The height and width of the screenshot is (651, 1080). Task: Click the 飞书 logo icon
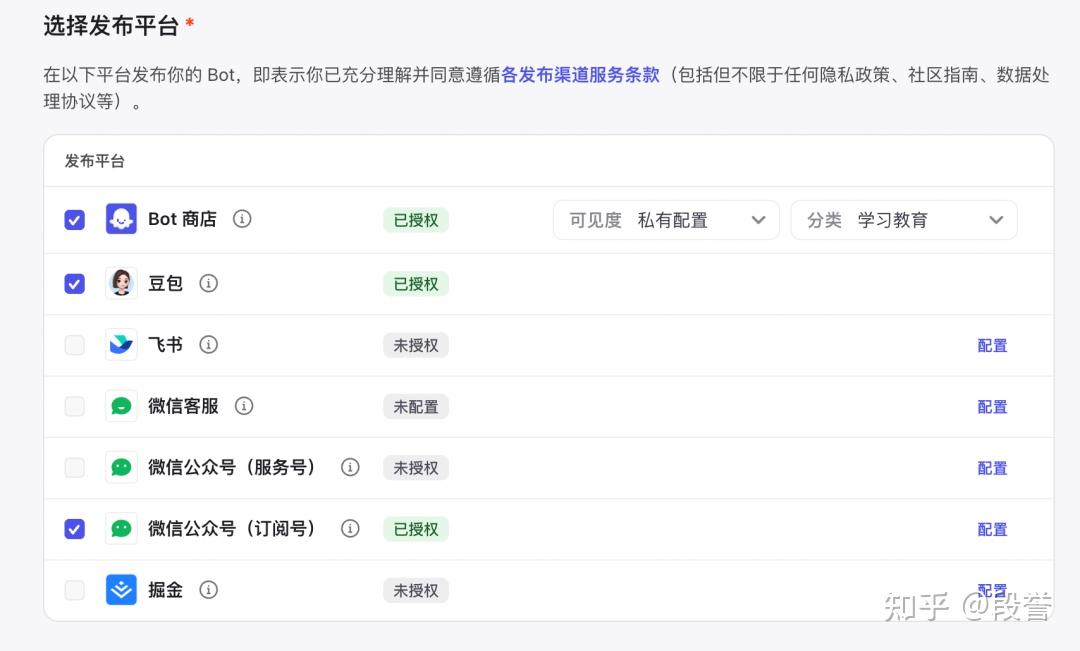[121, 344]
